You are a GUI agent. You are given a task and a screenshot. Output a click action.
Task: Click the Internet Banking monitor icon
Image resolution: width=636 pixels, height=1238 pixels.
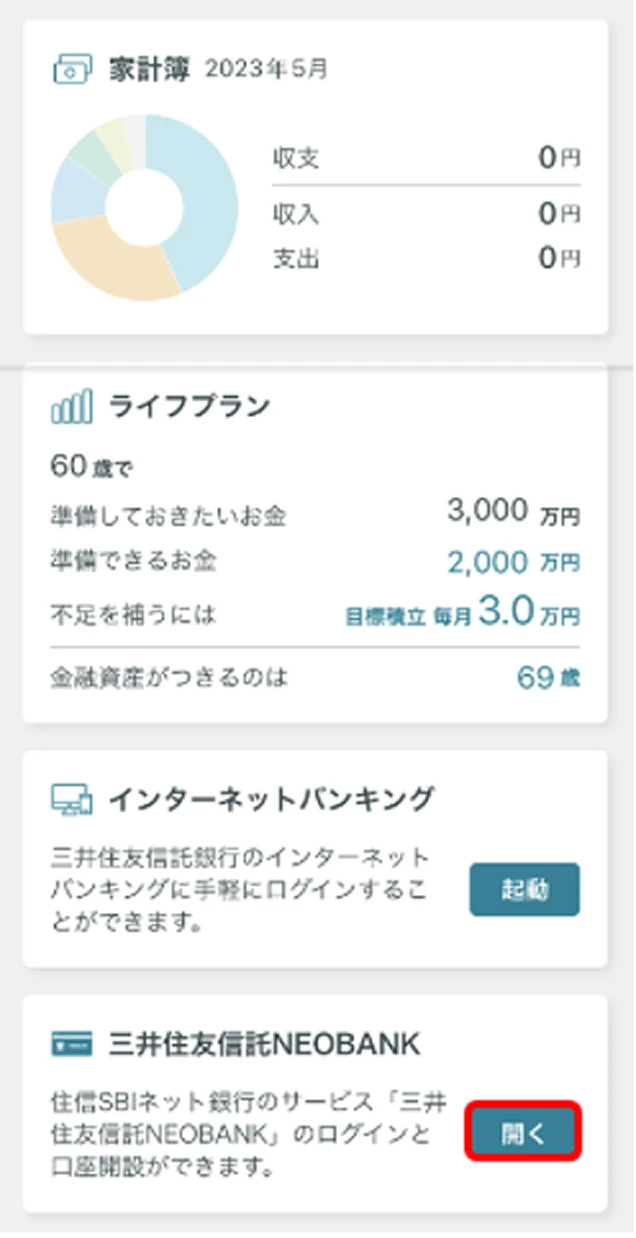click(72, 799)
